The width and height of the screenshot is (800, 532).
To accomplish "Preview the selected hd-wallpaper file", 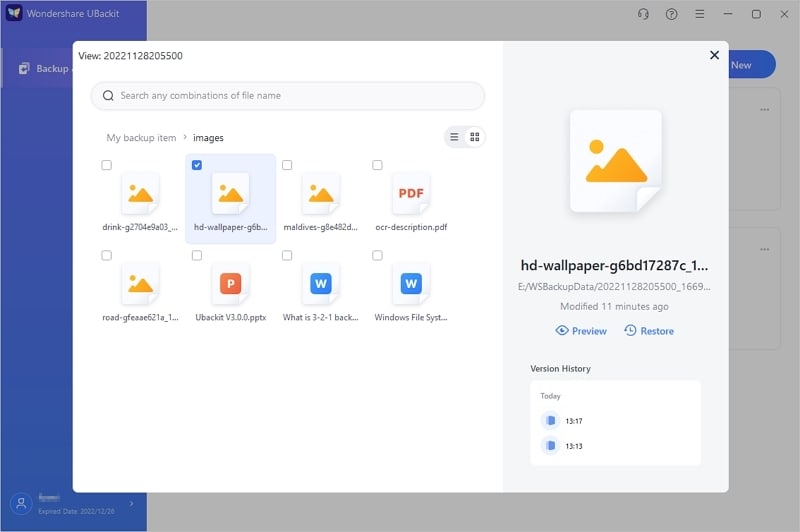I will tap(581, 331).
